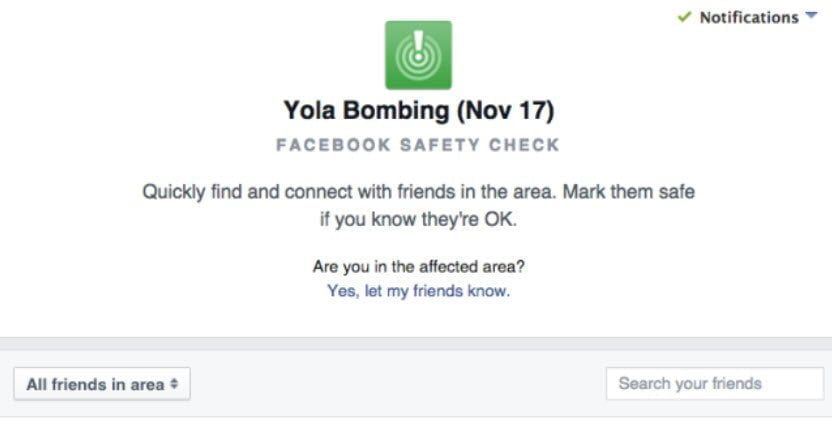Click up-down arrows on friends filter
832x422 pixels.
point(174,384)
